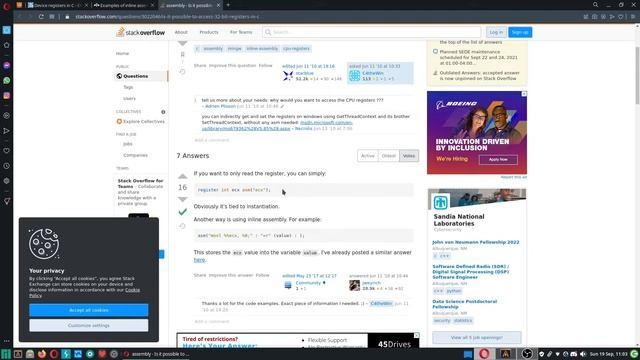Open WhatsApp in the Opera sidebar
Screen dimensions: 640x360
[x=7, y=80]
